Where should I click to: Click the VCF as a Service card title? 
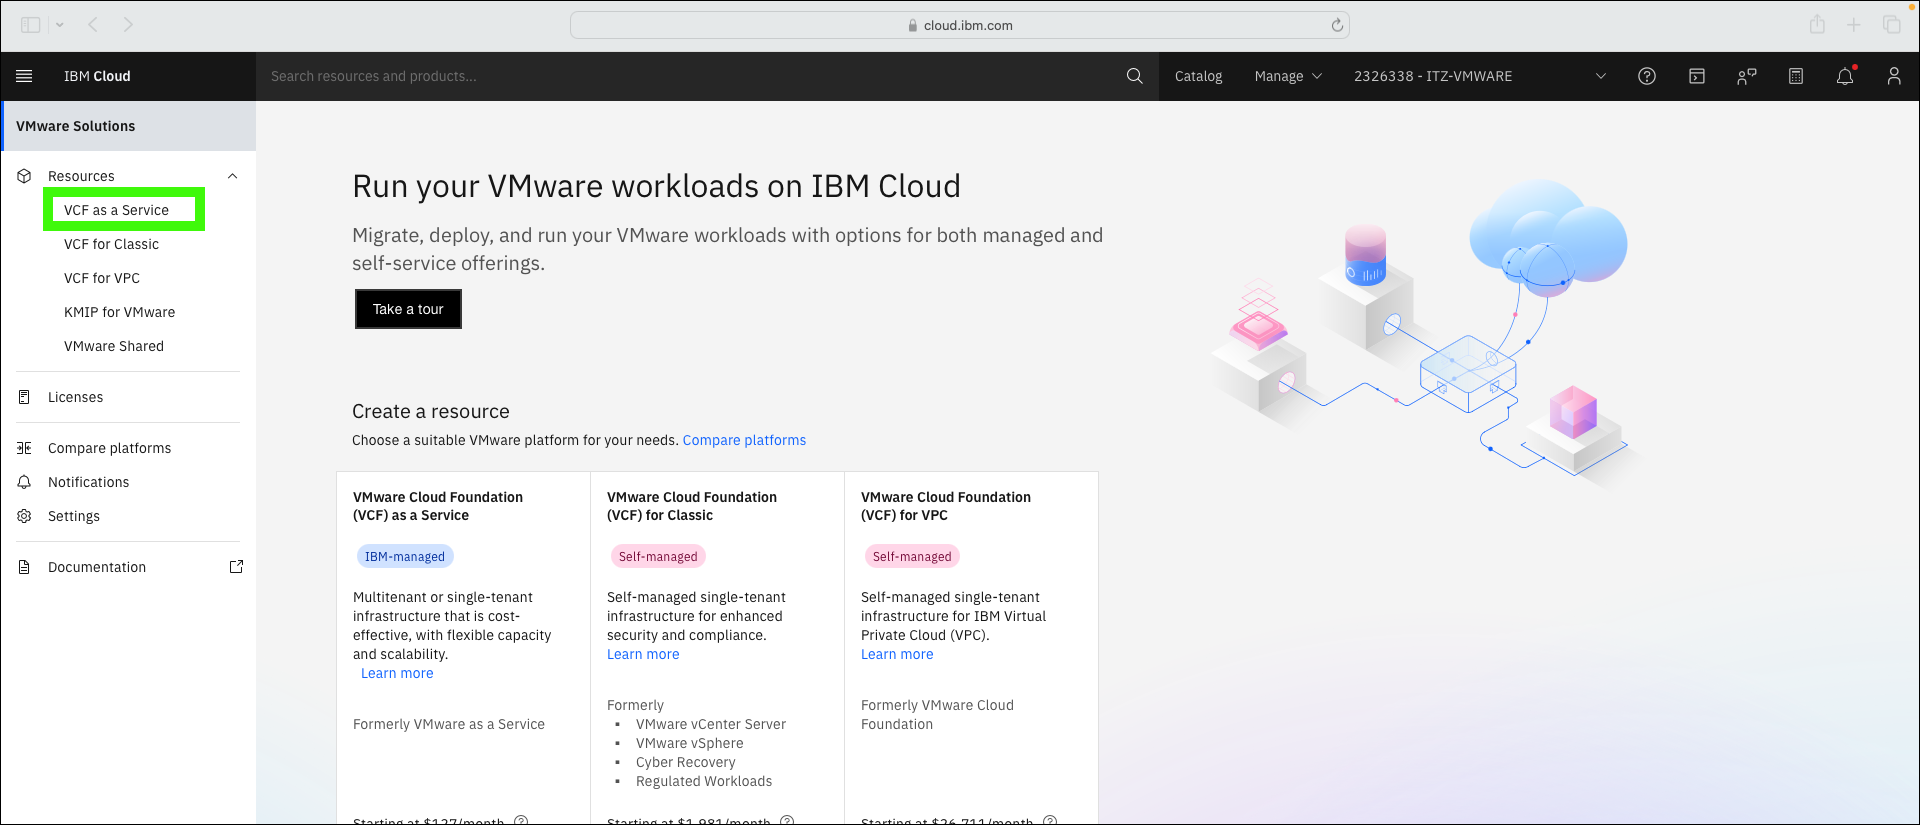[x=438, y=506]
